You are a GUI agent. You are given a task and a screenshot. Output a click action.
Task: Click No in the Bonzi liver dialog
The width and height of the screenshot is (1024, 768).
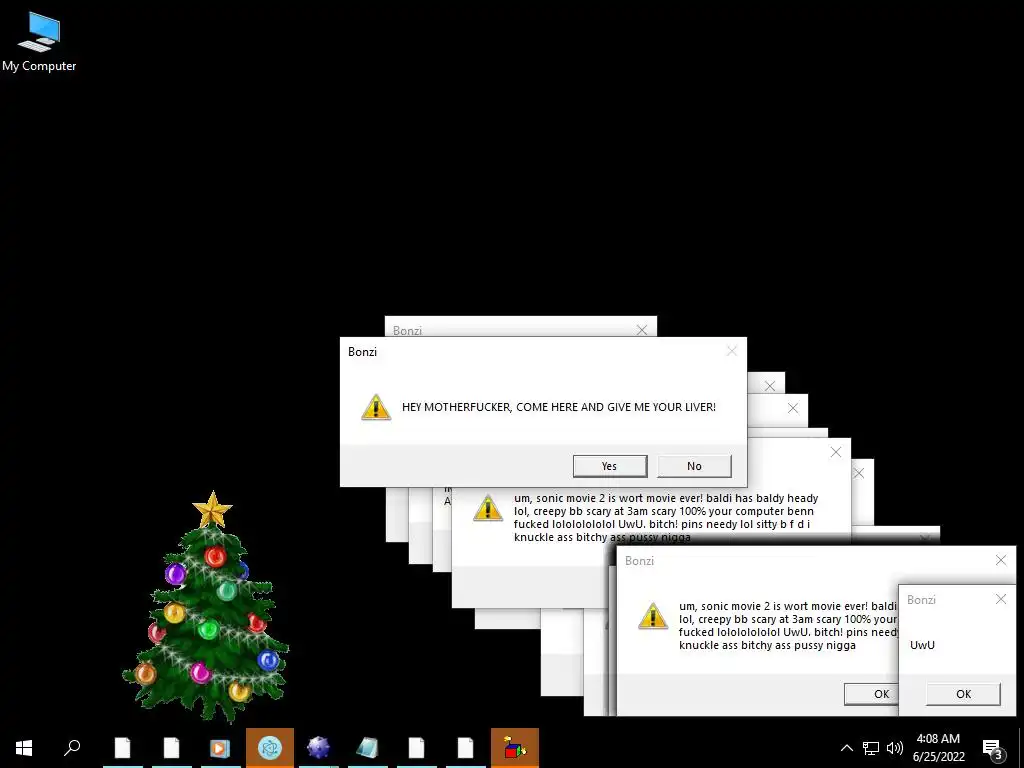(x=694, y=466)
